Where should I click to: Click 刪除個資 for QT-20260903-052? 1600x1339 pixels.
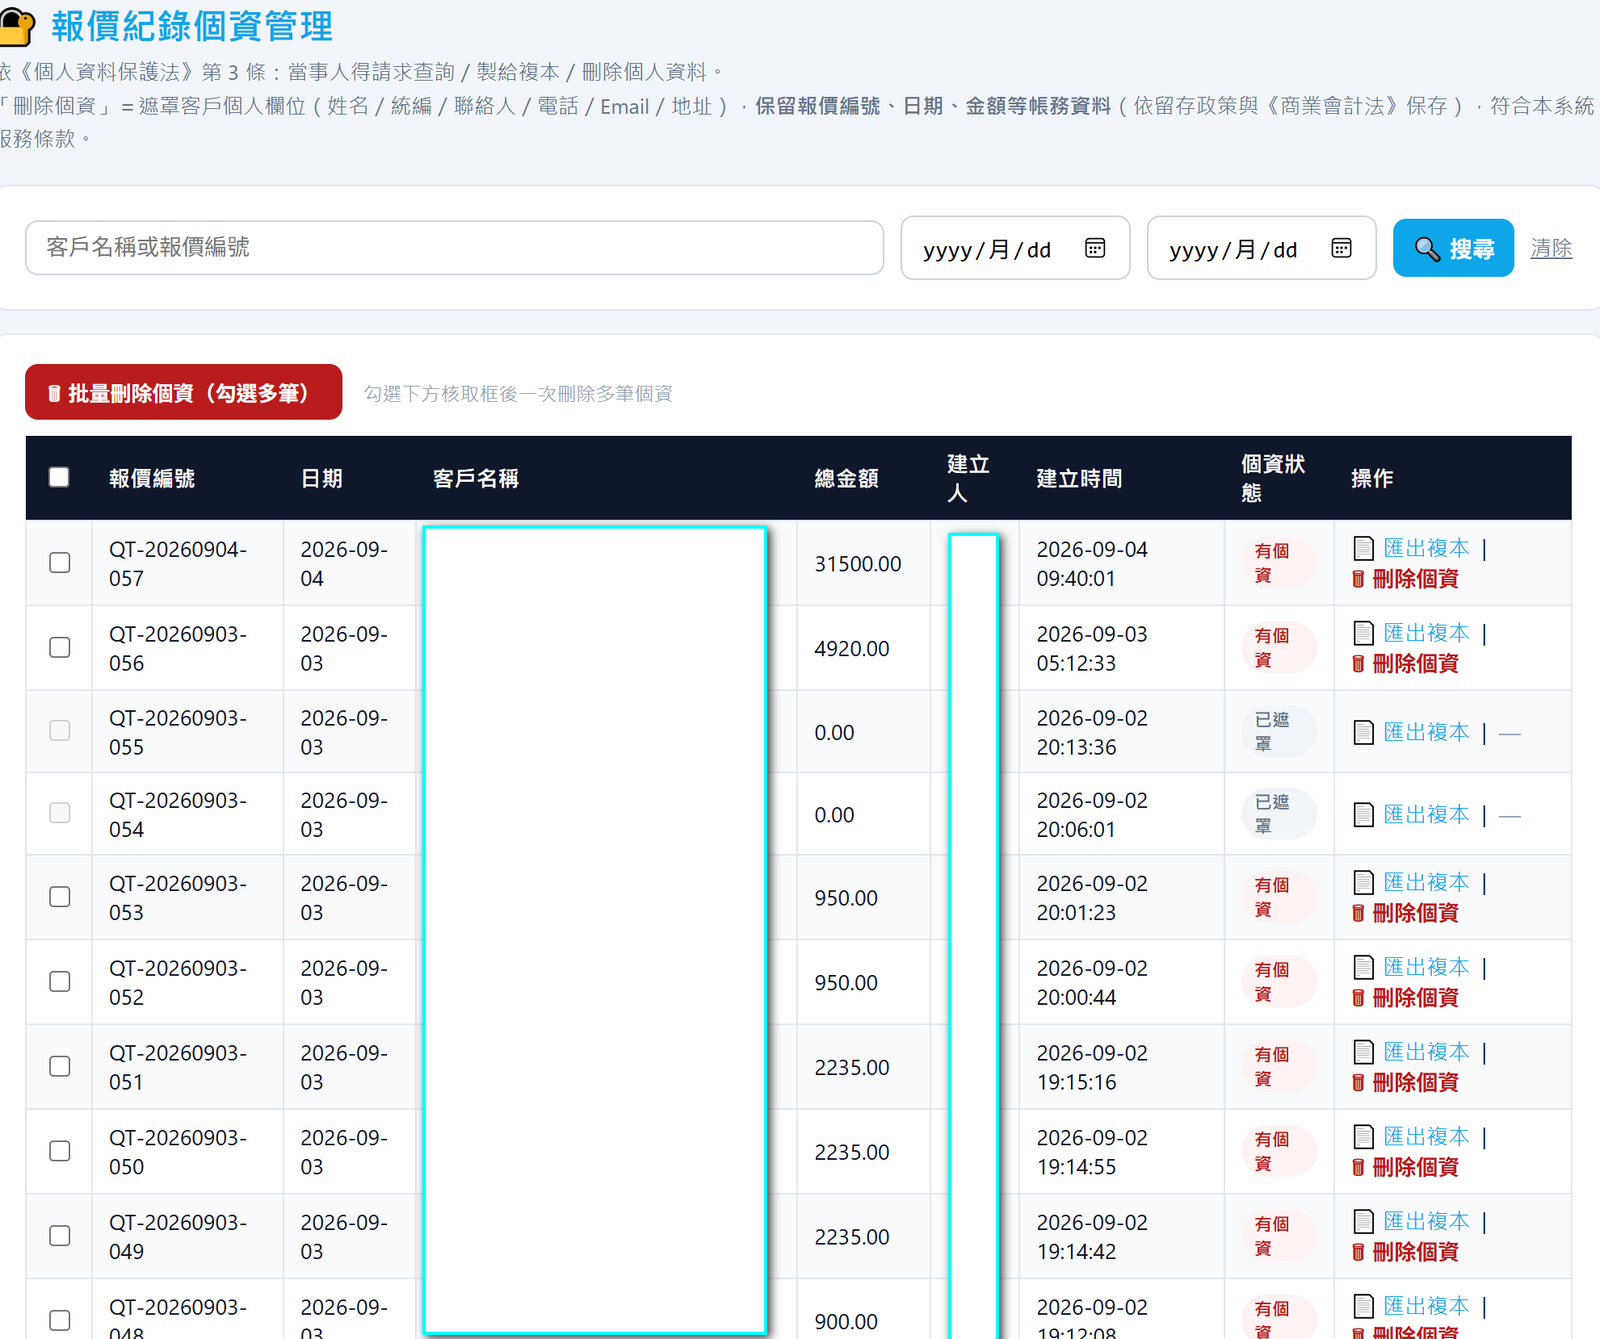1415,998
